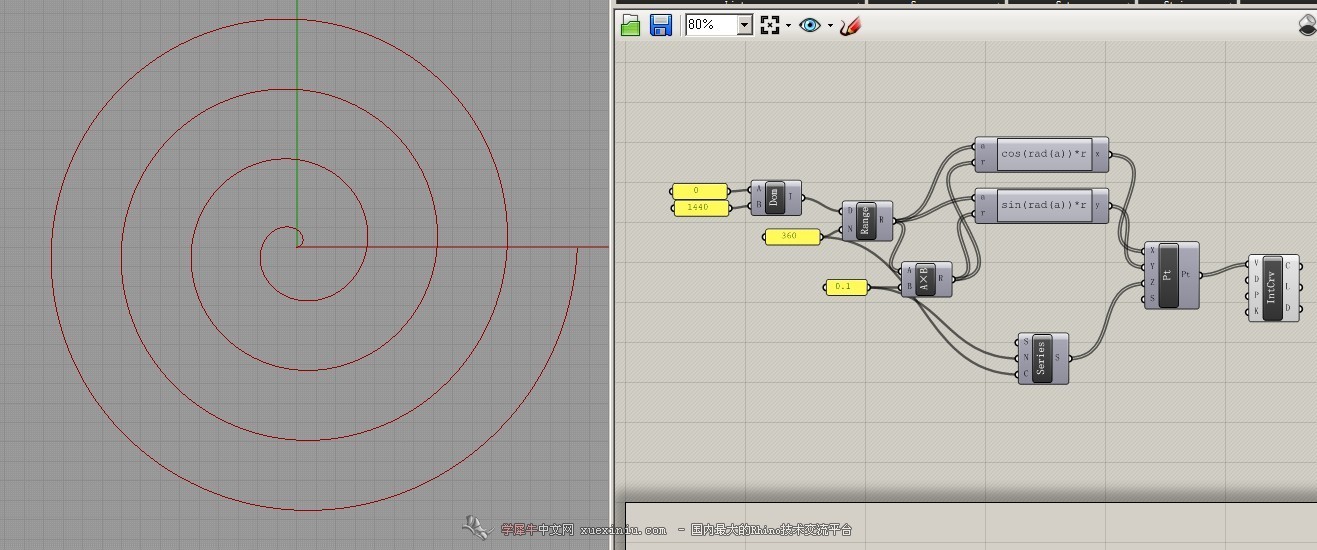Click the preview sphere icon at toolbar right
The image size is (1317, 550).
1307,26
